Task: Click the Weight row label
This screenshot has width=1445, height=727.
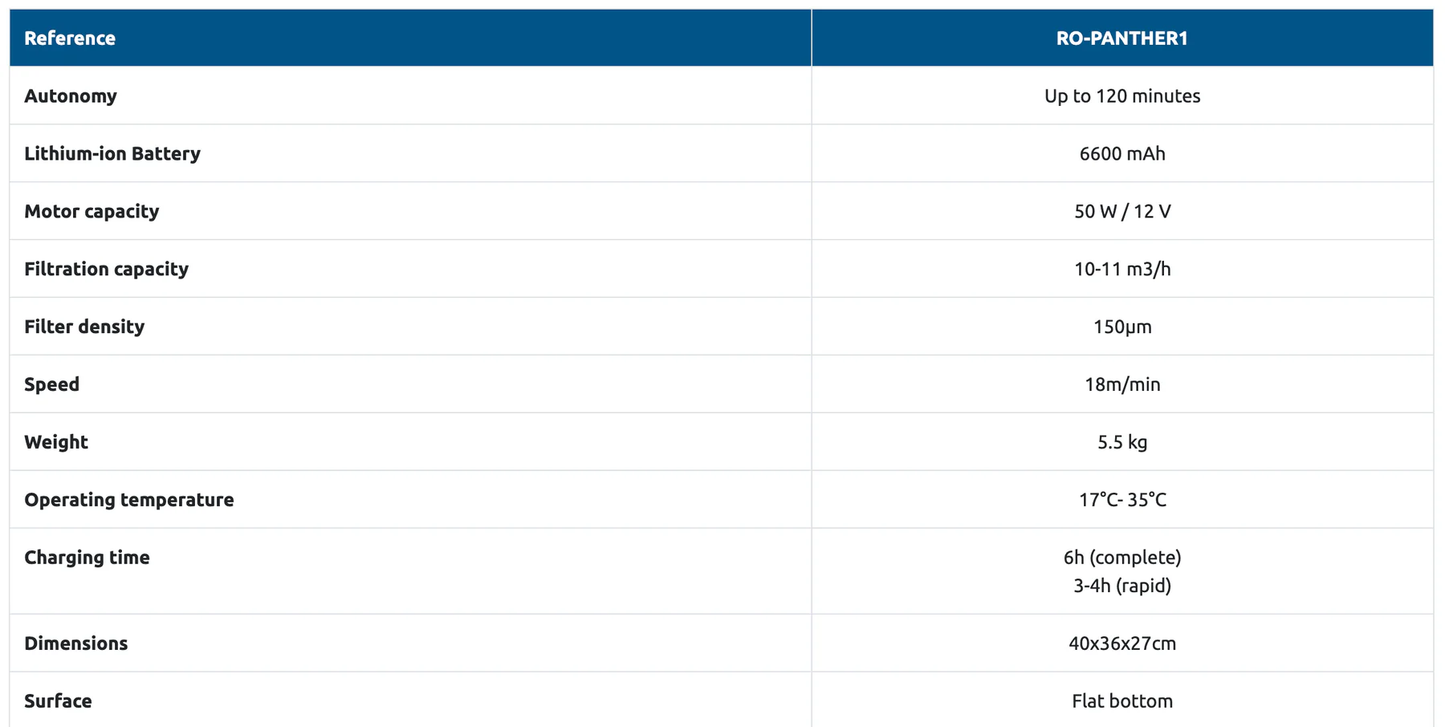Action: pos(56,442)
